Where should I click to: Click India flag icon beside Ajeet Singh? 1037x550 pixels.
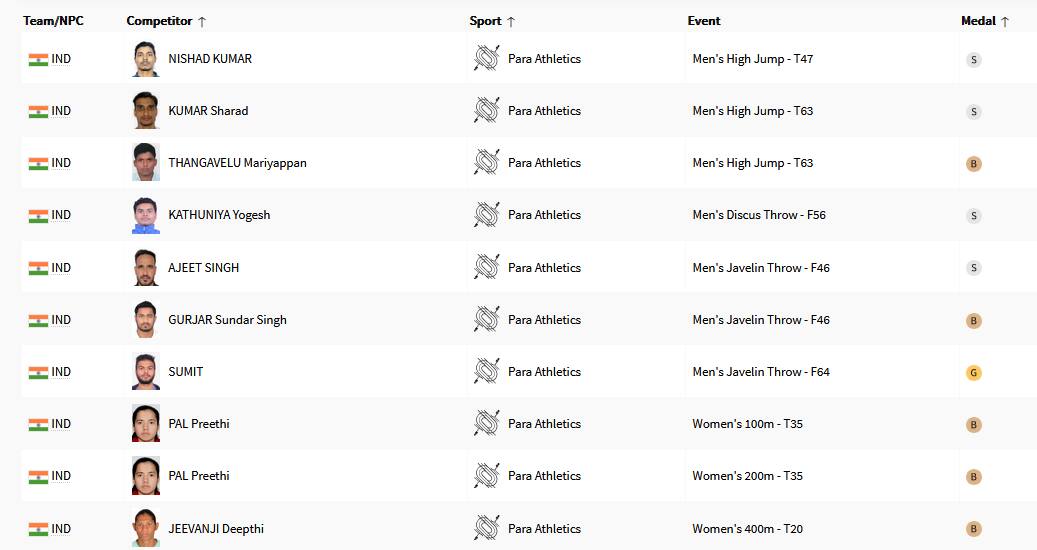coord(38,268)
